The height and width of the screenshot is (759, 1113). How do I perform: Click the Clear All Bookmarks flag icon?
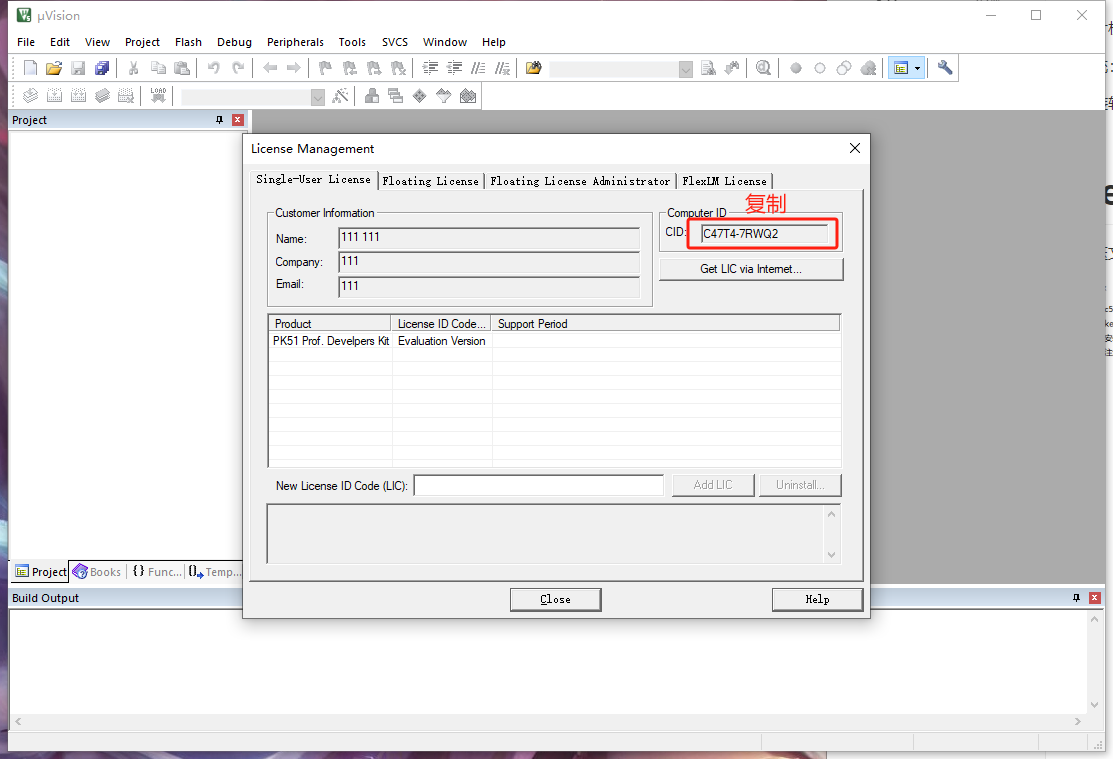pyautogui.click(x=399, y=68)
